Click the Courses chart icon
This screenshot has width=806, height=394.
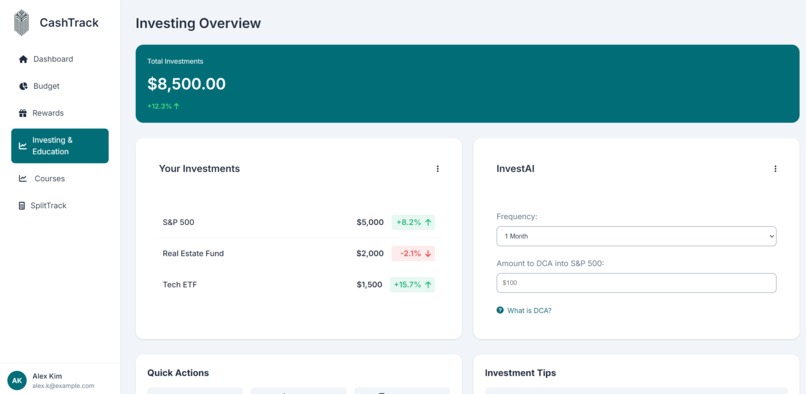pyautogui.click(x=23, y=178)
